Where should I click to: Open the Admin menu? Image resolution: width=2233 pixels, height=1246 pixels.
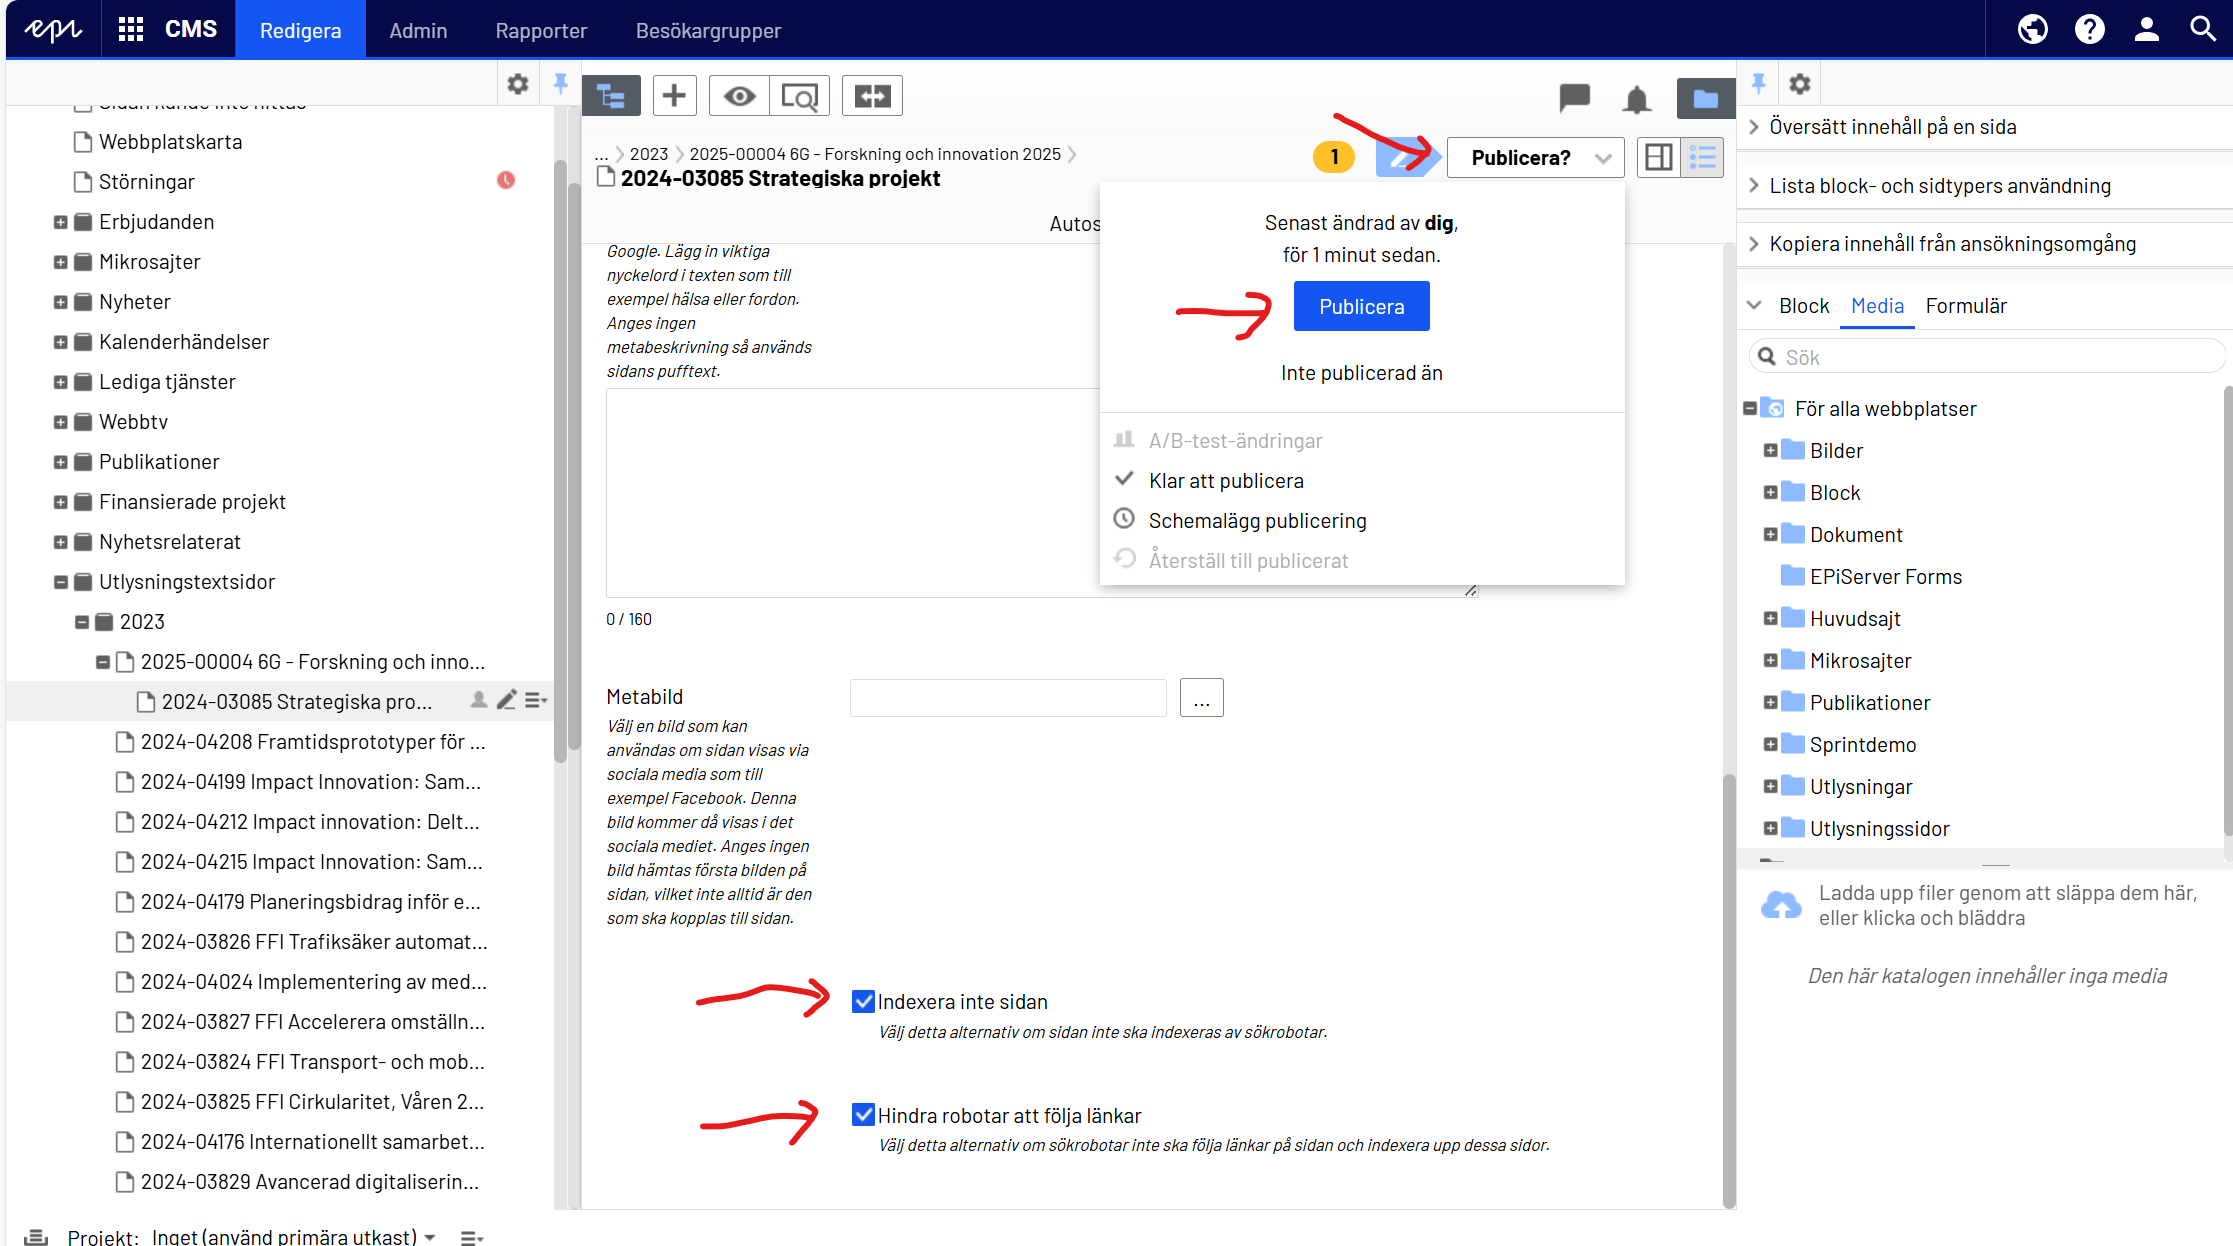[x=418, y=30]
